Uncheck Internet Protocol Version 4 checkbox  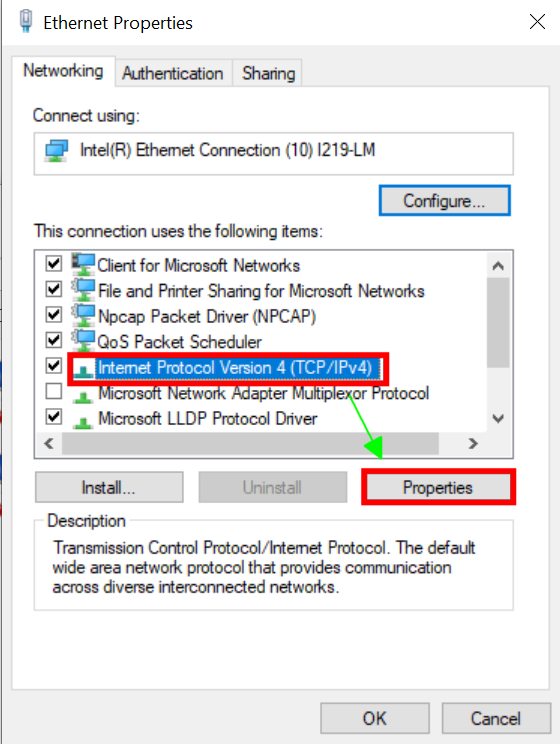(54, 365)
